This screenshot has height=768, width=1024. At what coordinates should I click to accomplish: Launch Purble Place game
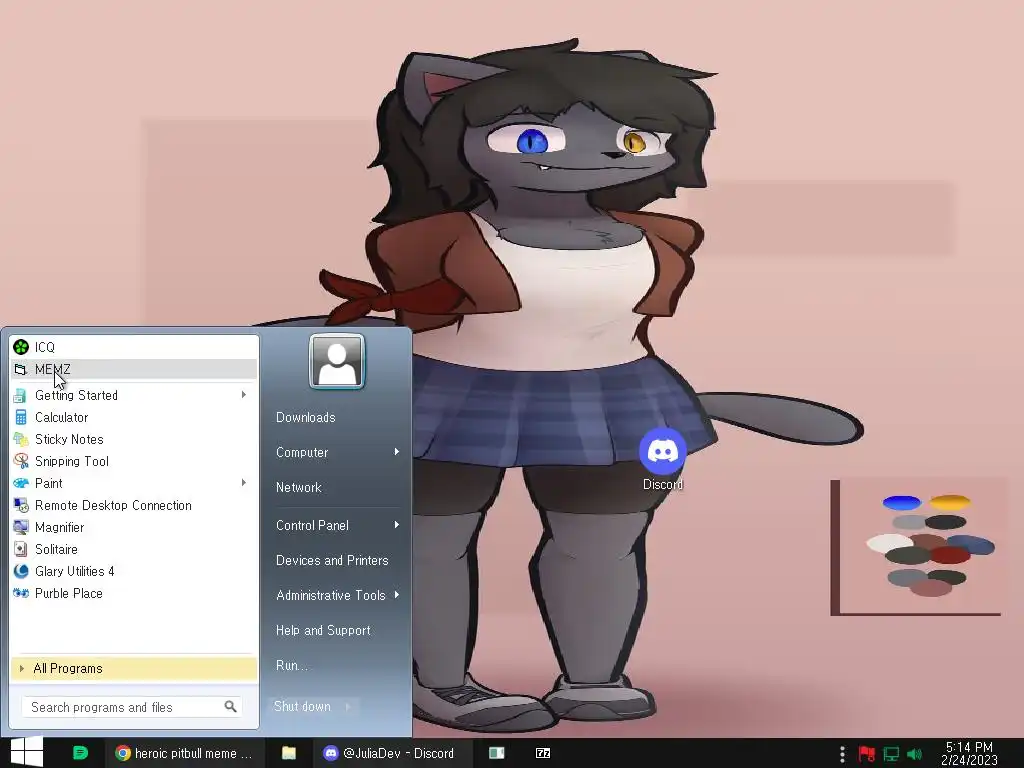coord(134,593)
